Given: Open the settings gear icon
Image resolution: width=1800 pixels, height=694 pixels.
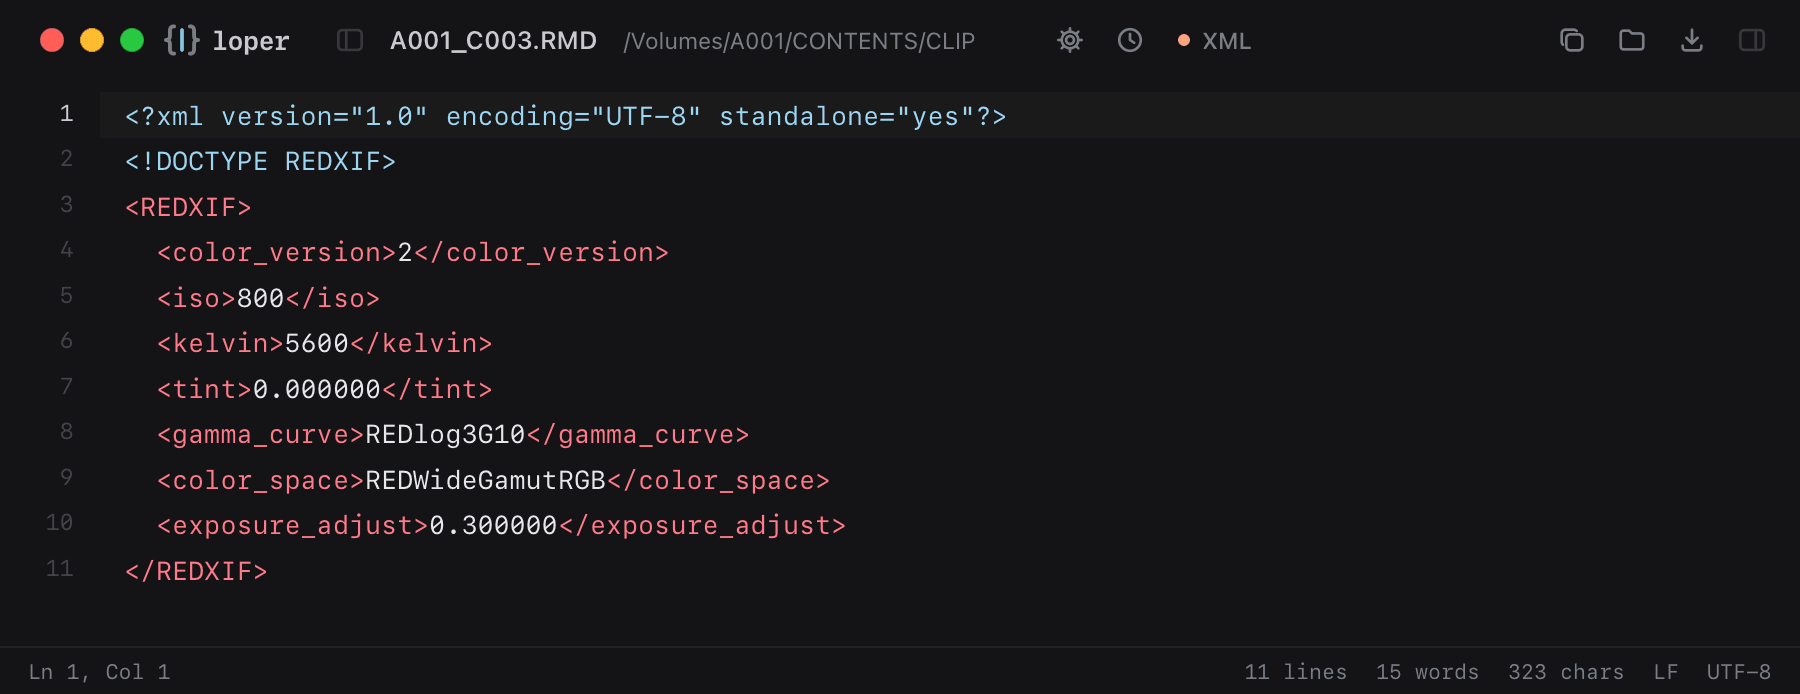Looking at the screenshot, I should (x=1070, y=40).
